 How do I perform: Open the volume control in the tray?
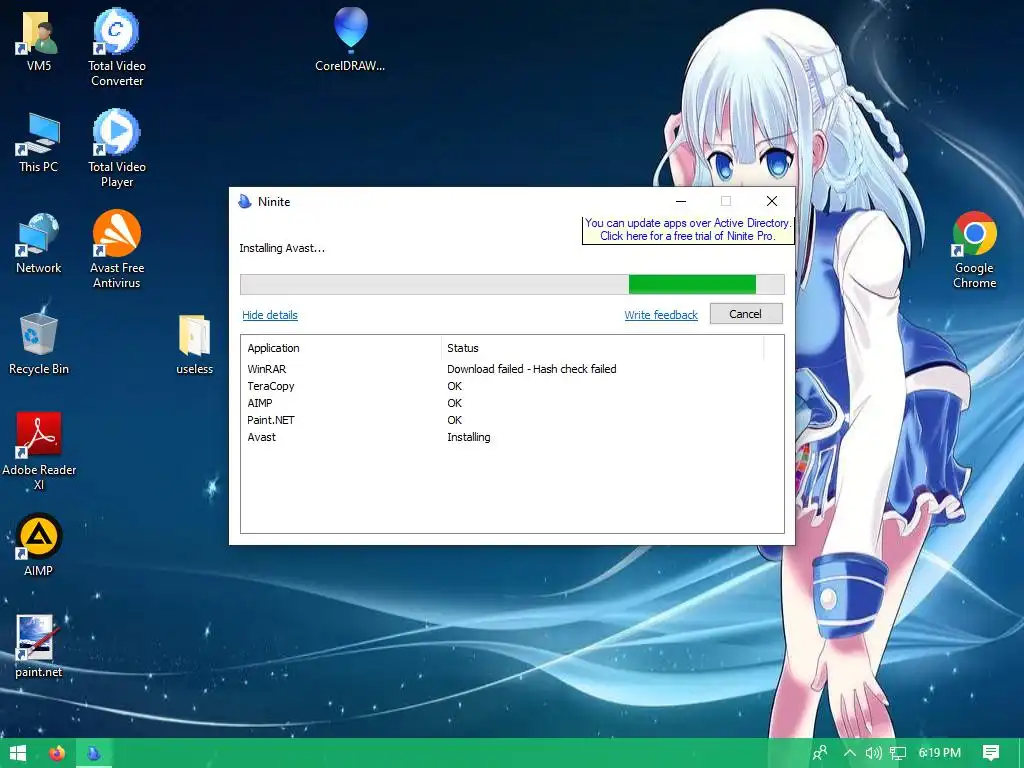tap(873, 753)
